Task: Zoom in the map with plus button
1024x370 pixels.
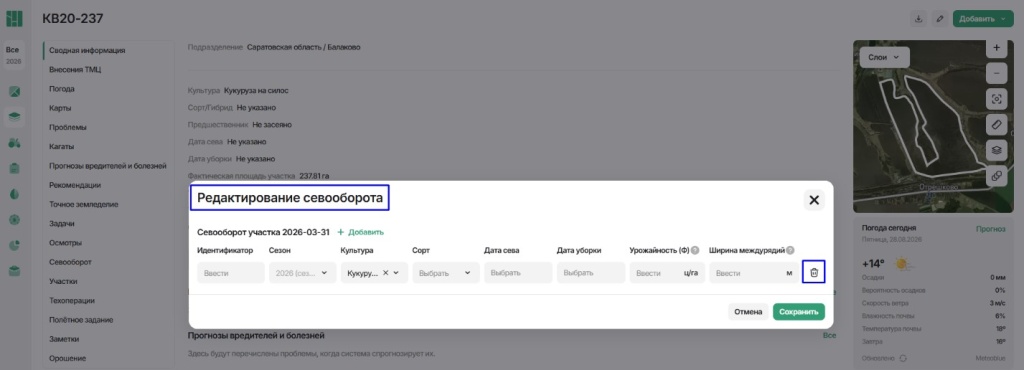Action: click(996, 48)
